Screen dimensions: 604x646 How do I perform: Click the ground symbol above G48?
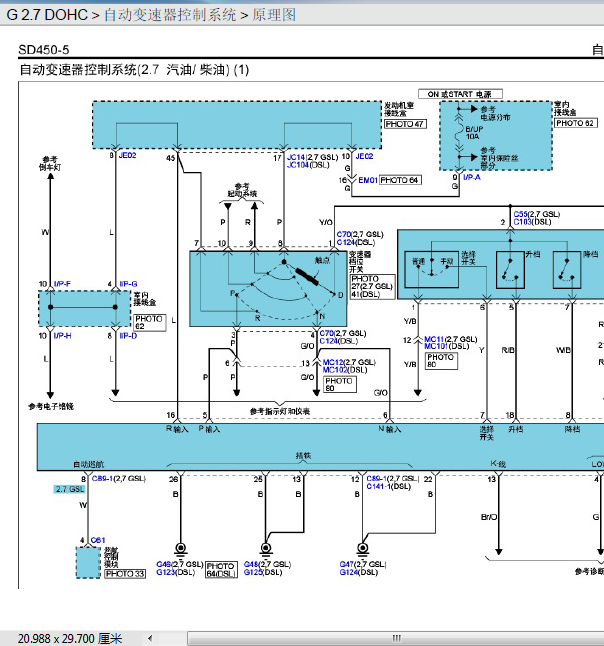click(x=266, y=549)
